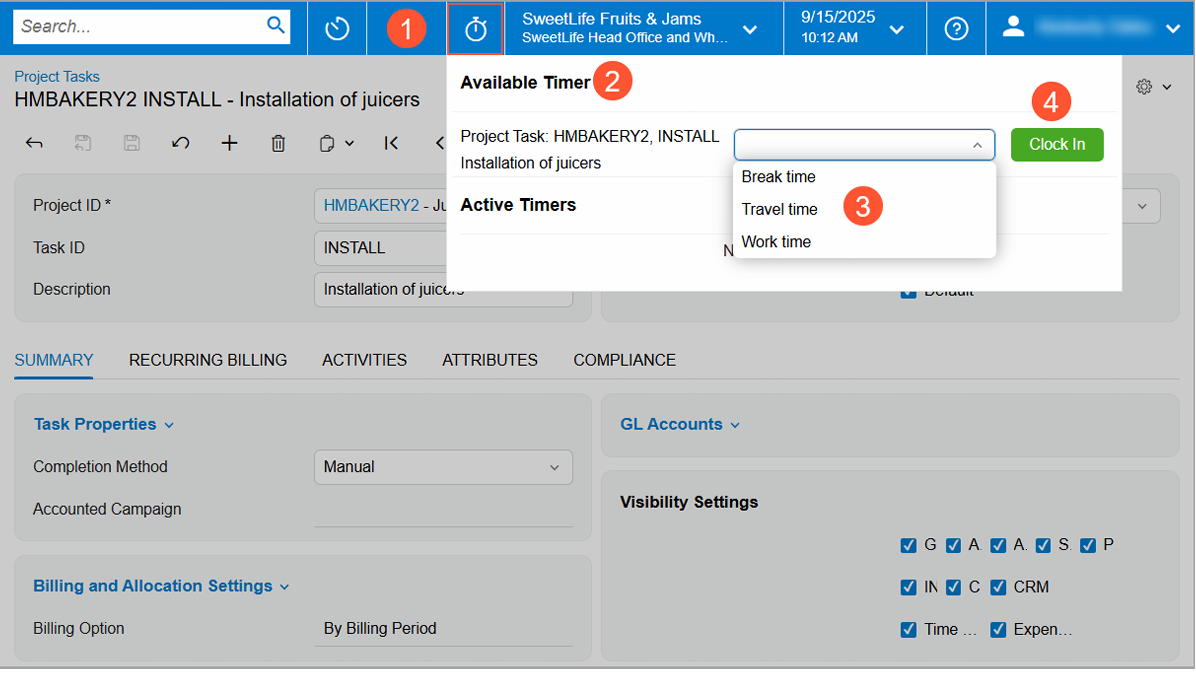Open the help question mark icon

(956, 29)
